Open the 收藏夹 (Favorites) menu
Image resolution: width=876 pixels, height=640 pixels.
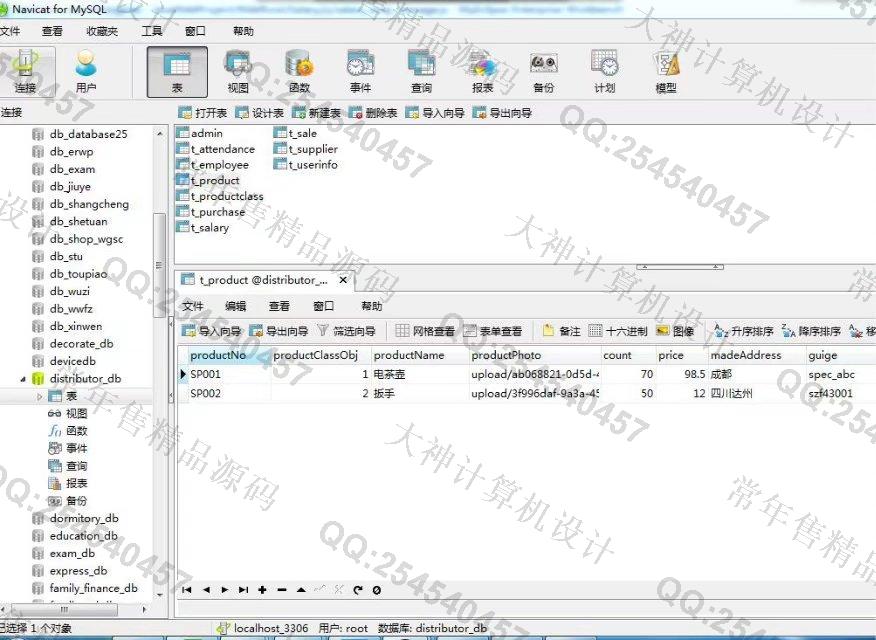(x=102, y=31)
